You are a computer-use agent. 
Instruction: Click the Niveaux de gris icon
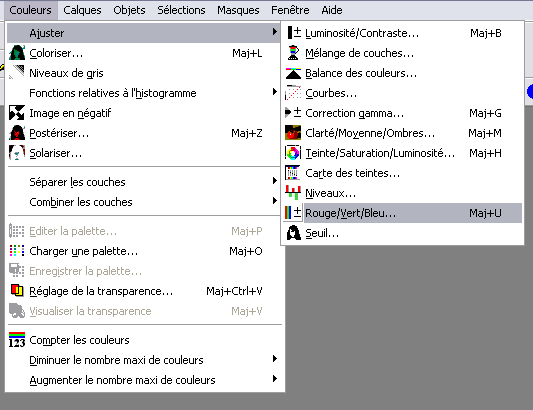[x=17, y=73]
